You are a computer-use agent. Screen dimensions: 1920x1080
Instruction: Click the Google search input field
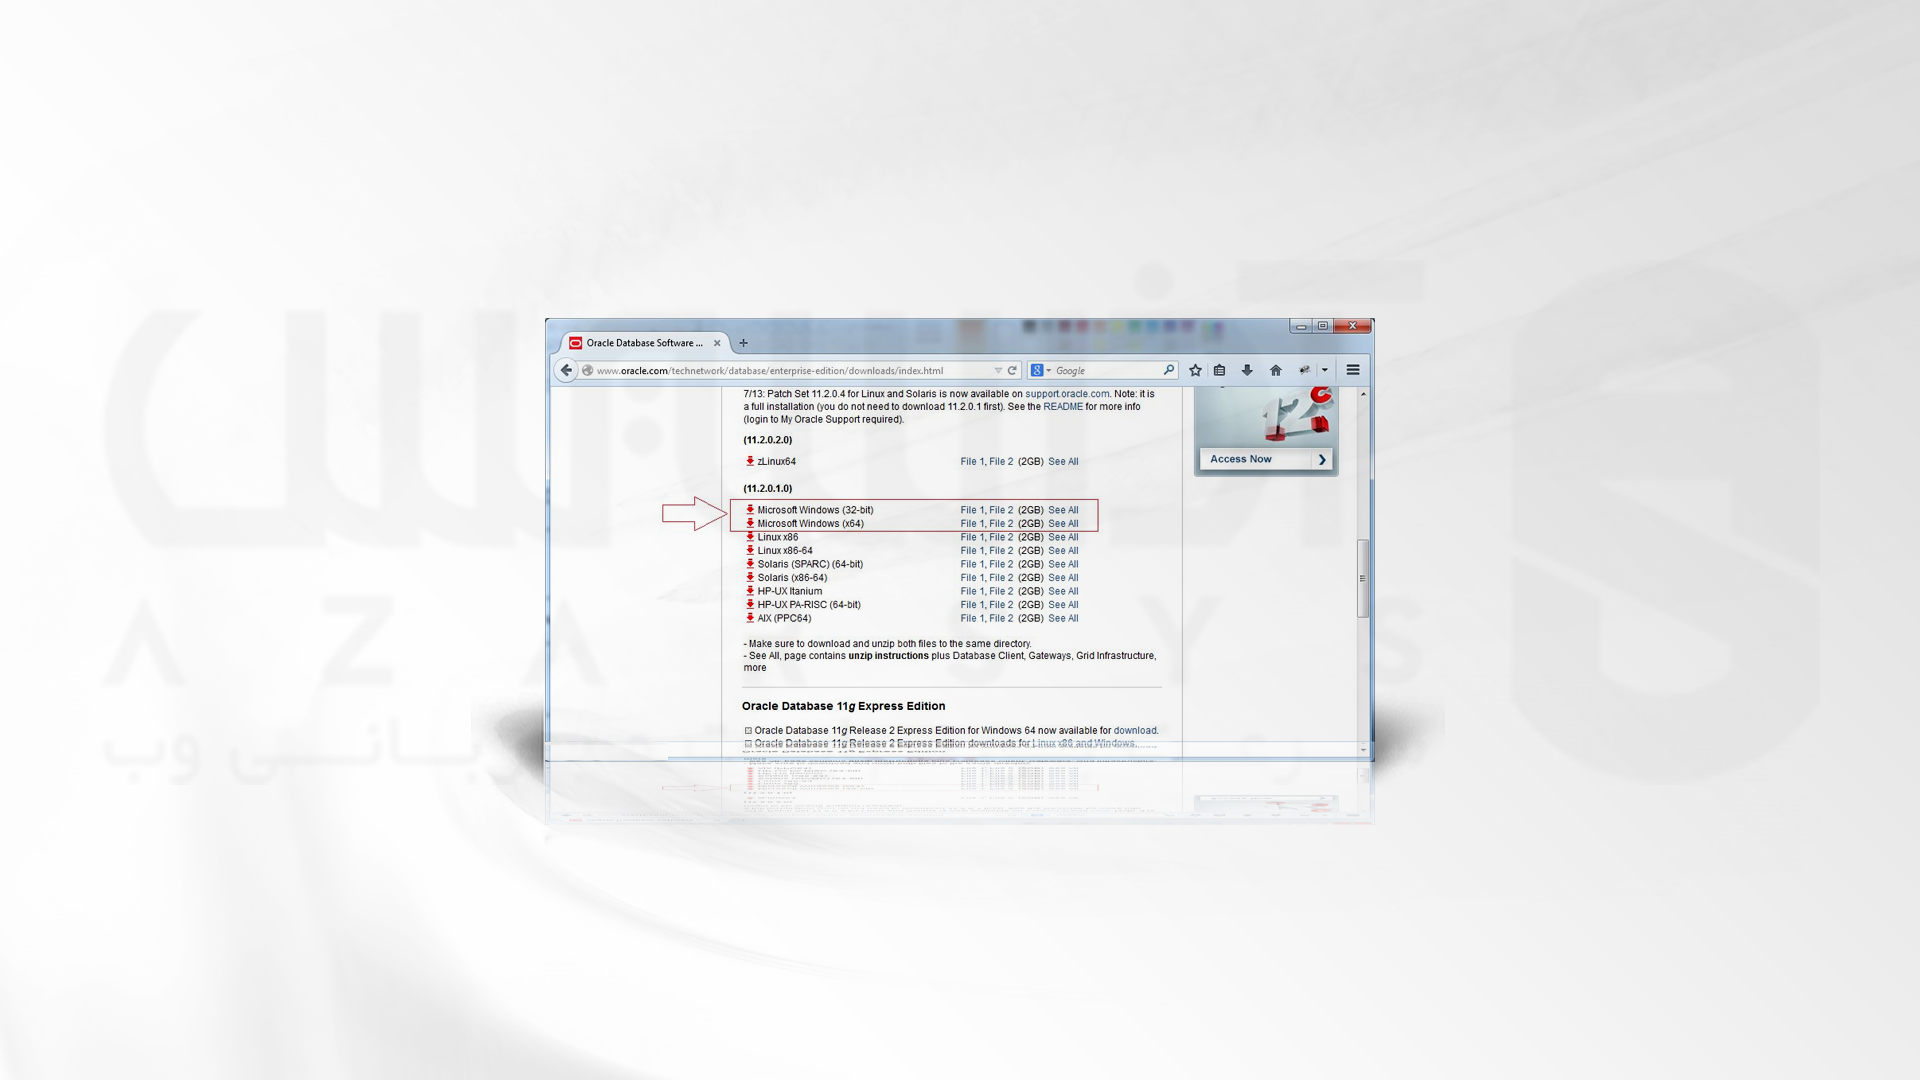tap(1106, 371)
